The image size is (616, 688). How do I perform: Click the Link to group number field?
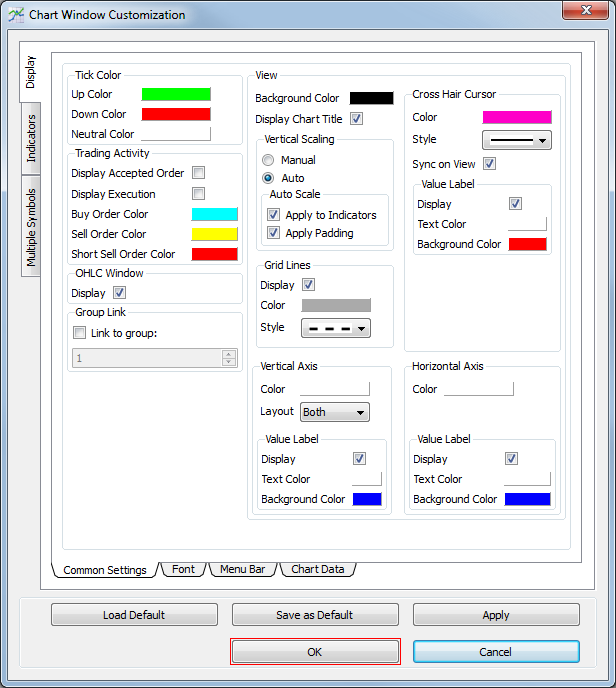(x=147, y=357)
